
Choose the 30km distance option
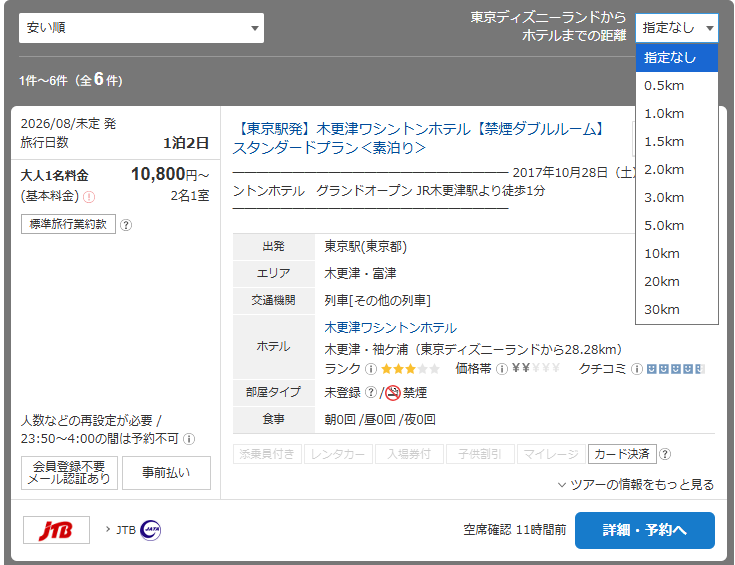[x=676, y=309]
